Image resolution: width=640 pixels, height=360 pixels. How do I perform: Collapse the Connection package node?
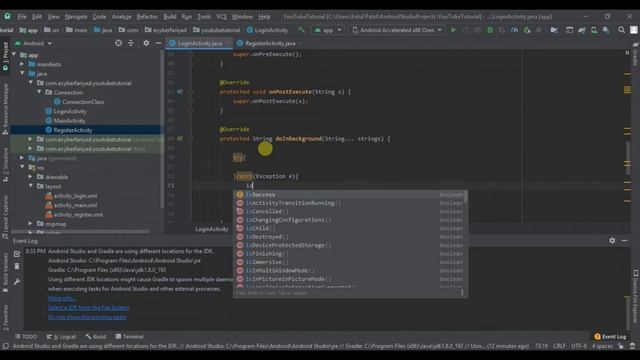[40, 92]
